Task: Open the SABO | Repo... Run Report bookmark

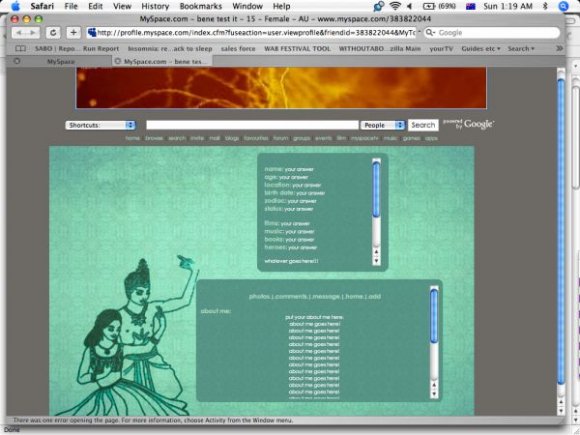Action: (x=77, y=48)
